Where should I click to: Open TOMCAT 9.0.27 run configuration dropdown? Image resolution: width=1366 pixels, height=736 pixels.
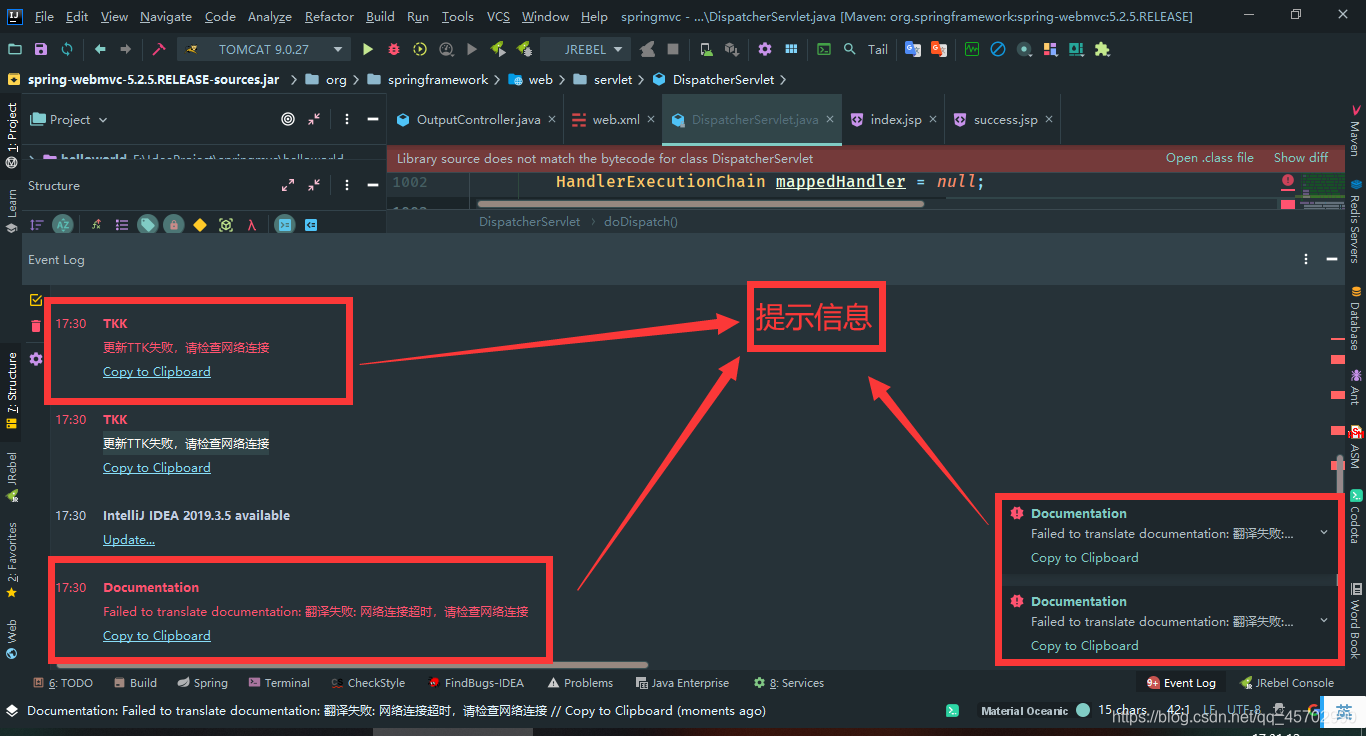point(264,49)
